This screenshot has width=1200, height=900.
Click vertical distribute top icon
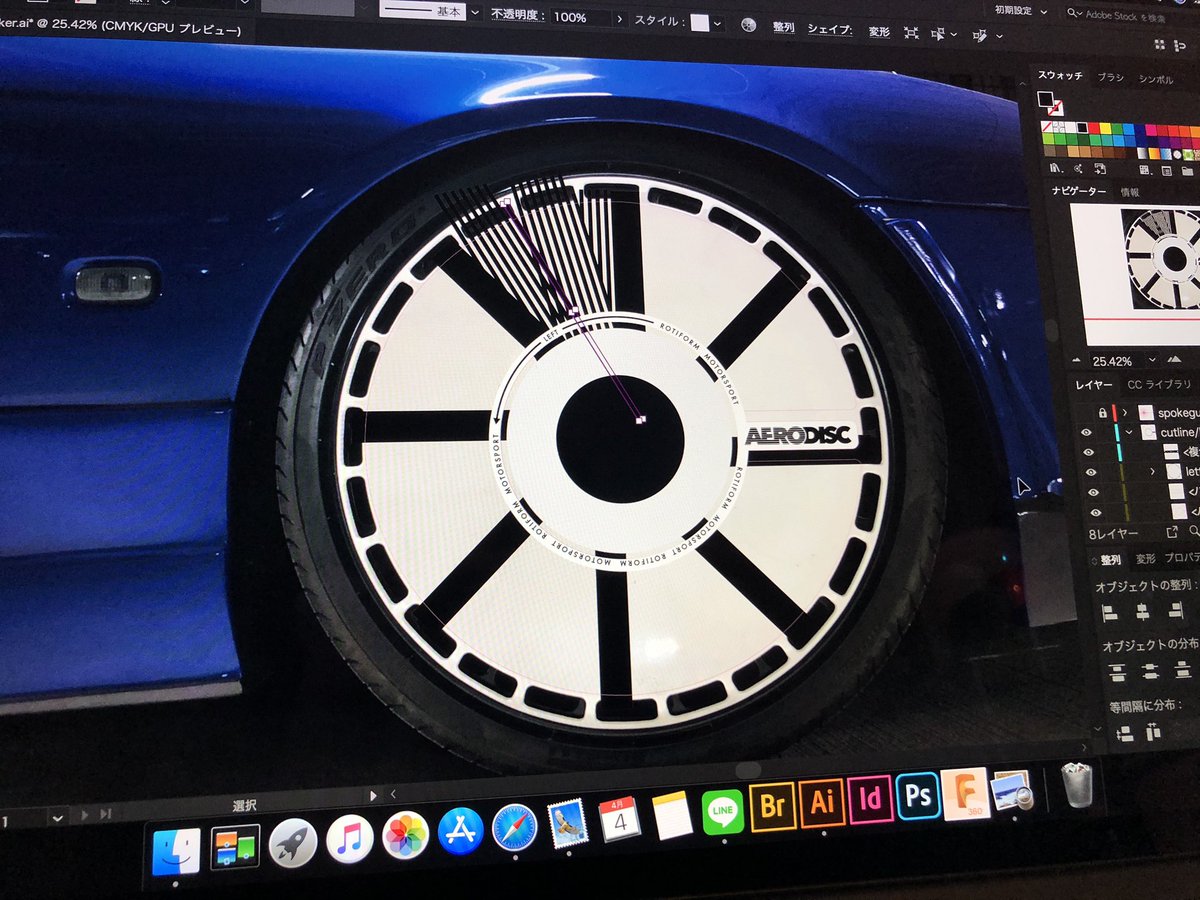click(1118, 671)
